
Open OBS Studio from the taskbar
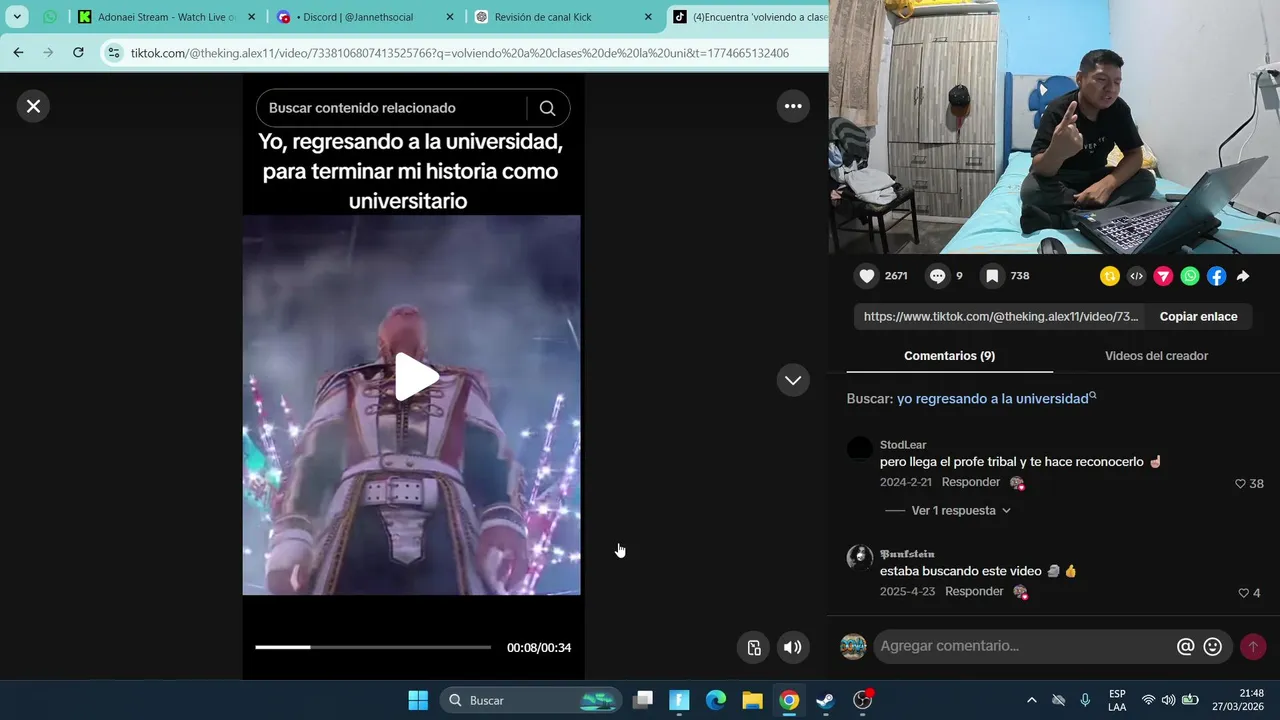(x=862, y=701)
